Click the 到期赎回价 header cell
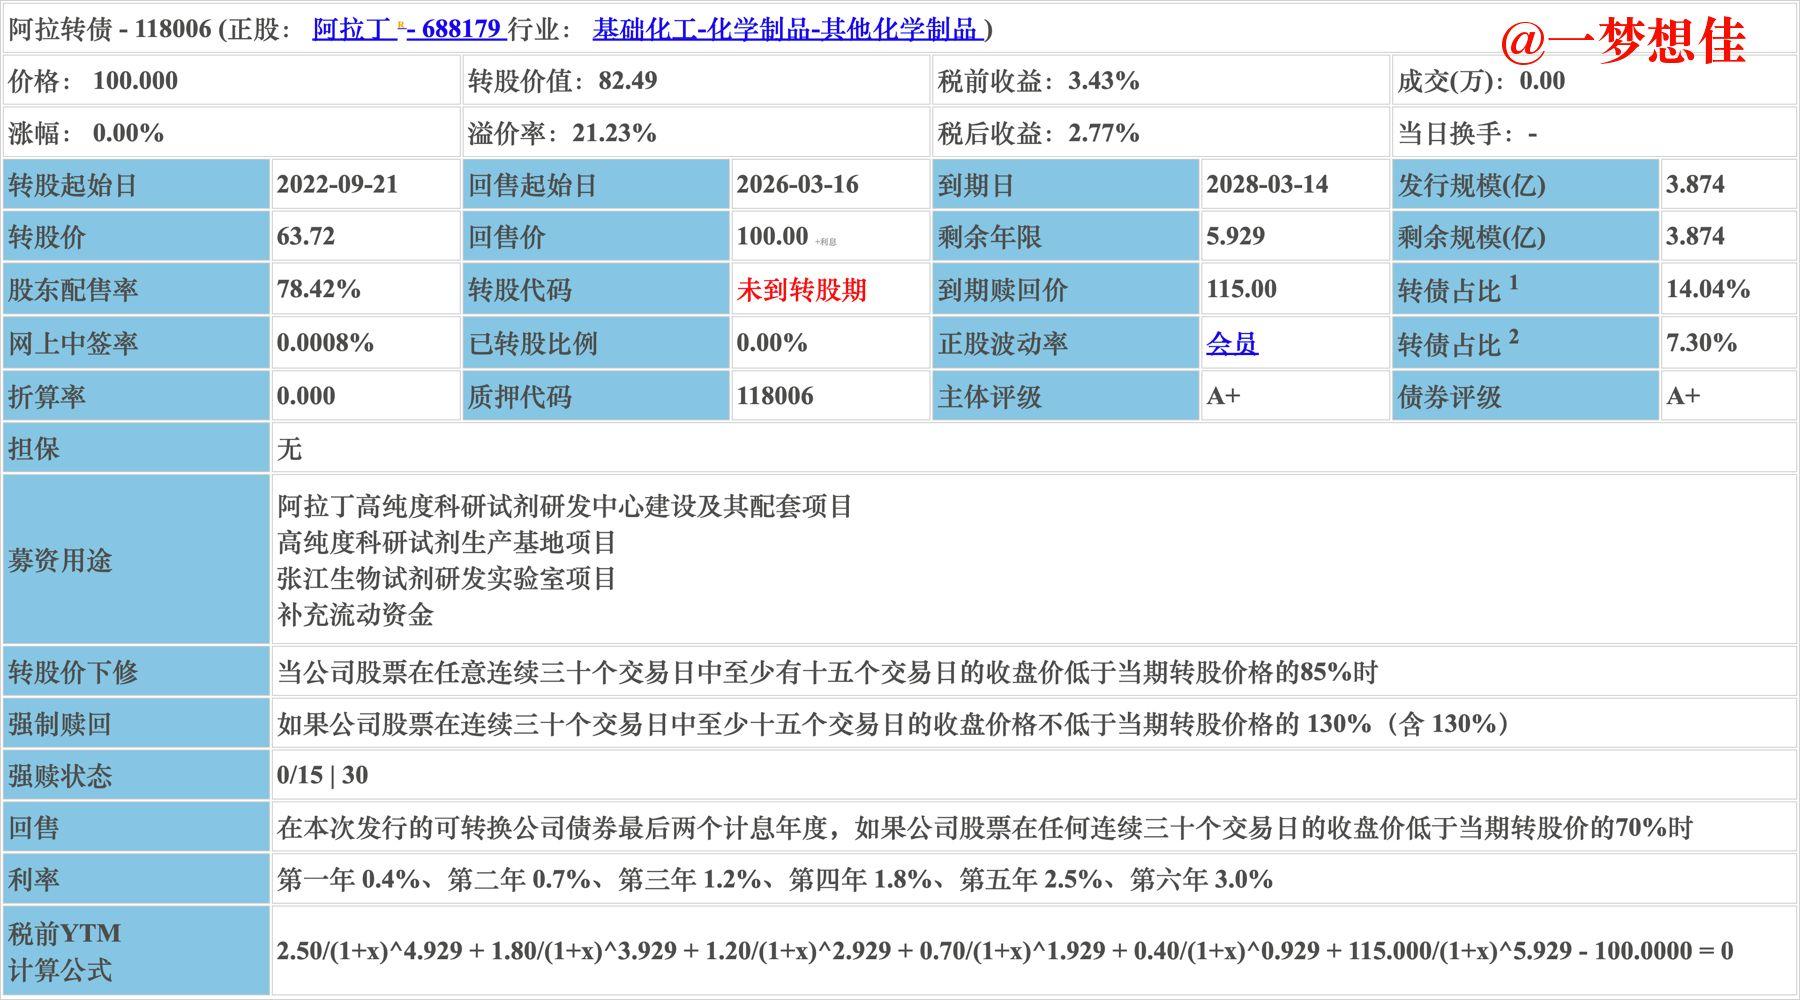This screenshot has width=1800, height=1000. click(1065, 290)
